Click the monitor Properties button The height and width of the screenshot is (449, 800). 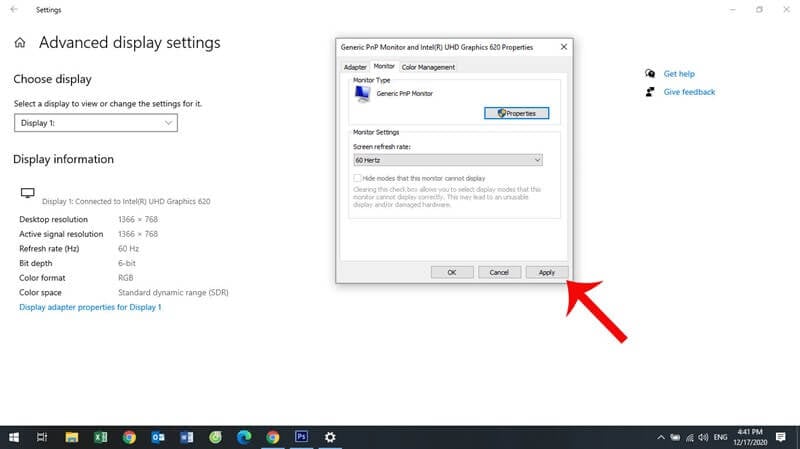coord(516,113)
